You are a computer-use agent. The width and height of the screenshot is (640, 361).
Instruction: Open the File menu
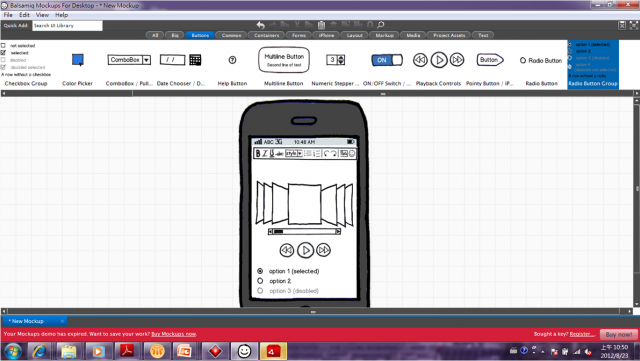(x=8, y=15)
